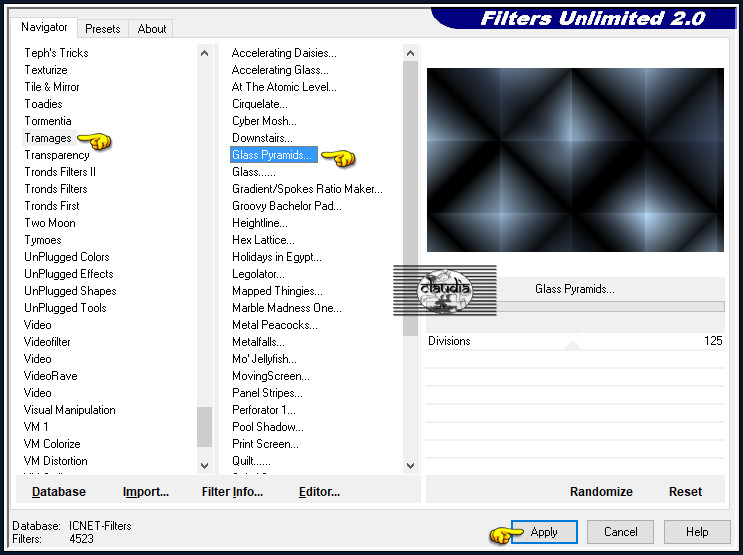
Task: Select Tronds Filters II category
Action: pos(60,172)
